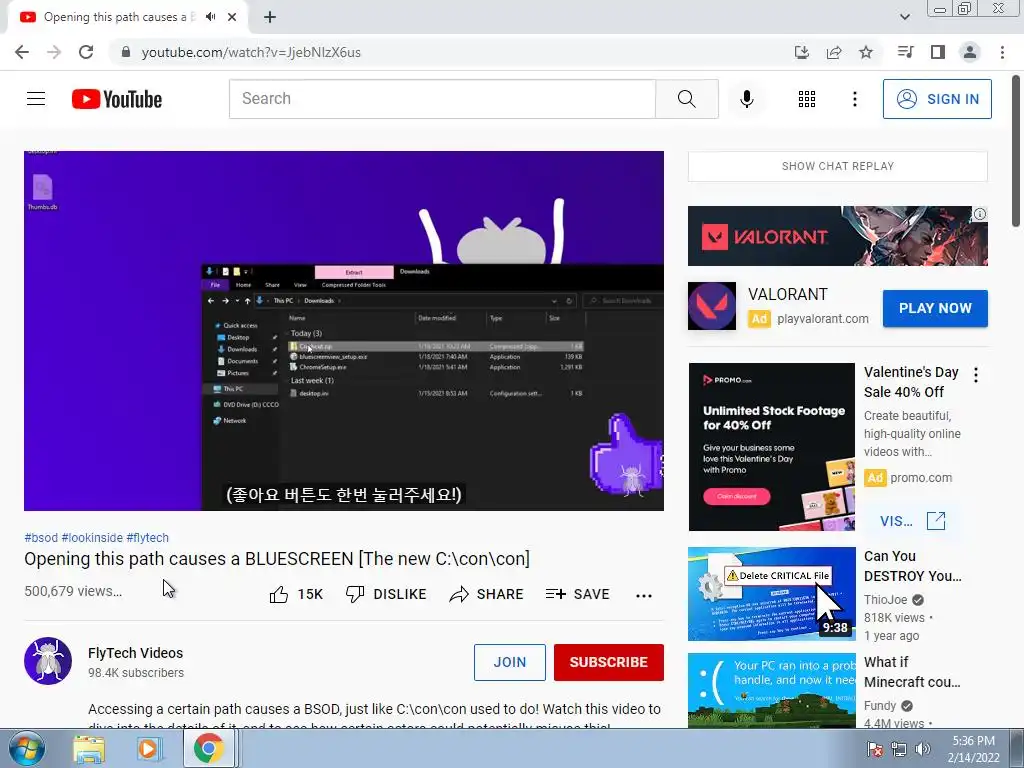Click the padlock site info icon
This screenshot has width=1024, height=768.
point(126,52)
